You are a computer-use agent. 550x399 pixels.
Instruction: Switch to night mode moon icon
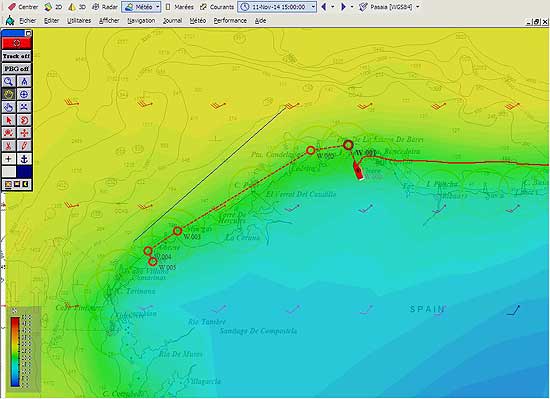coord(26,184)
